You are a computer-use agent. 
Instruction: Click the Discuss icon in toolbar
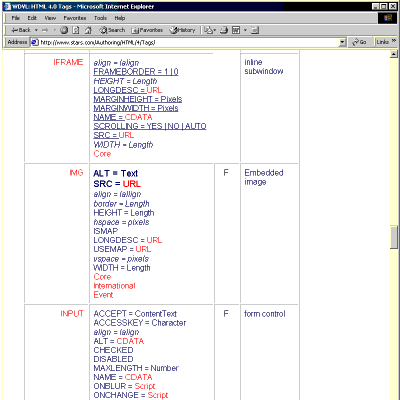(x=255, y=30)
